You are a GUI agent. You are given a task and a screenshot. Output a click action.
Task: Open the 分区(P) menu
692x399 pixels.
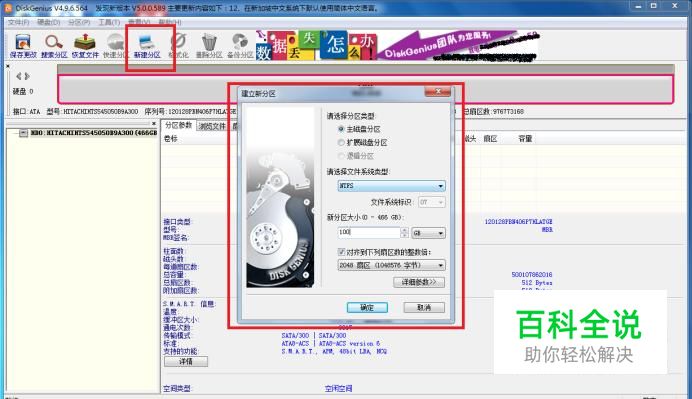pos(79,22)
